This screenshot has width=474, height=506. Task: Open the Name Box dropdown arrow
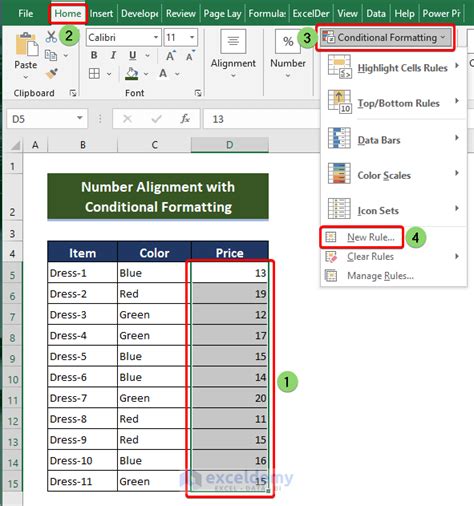click(80, 118)
